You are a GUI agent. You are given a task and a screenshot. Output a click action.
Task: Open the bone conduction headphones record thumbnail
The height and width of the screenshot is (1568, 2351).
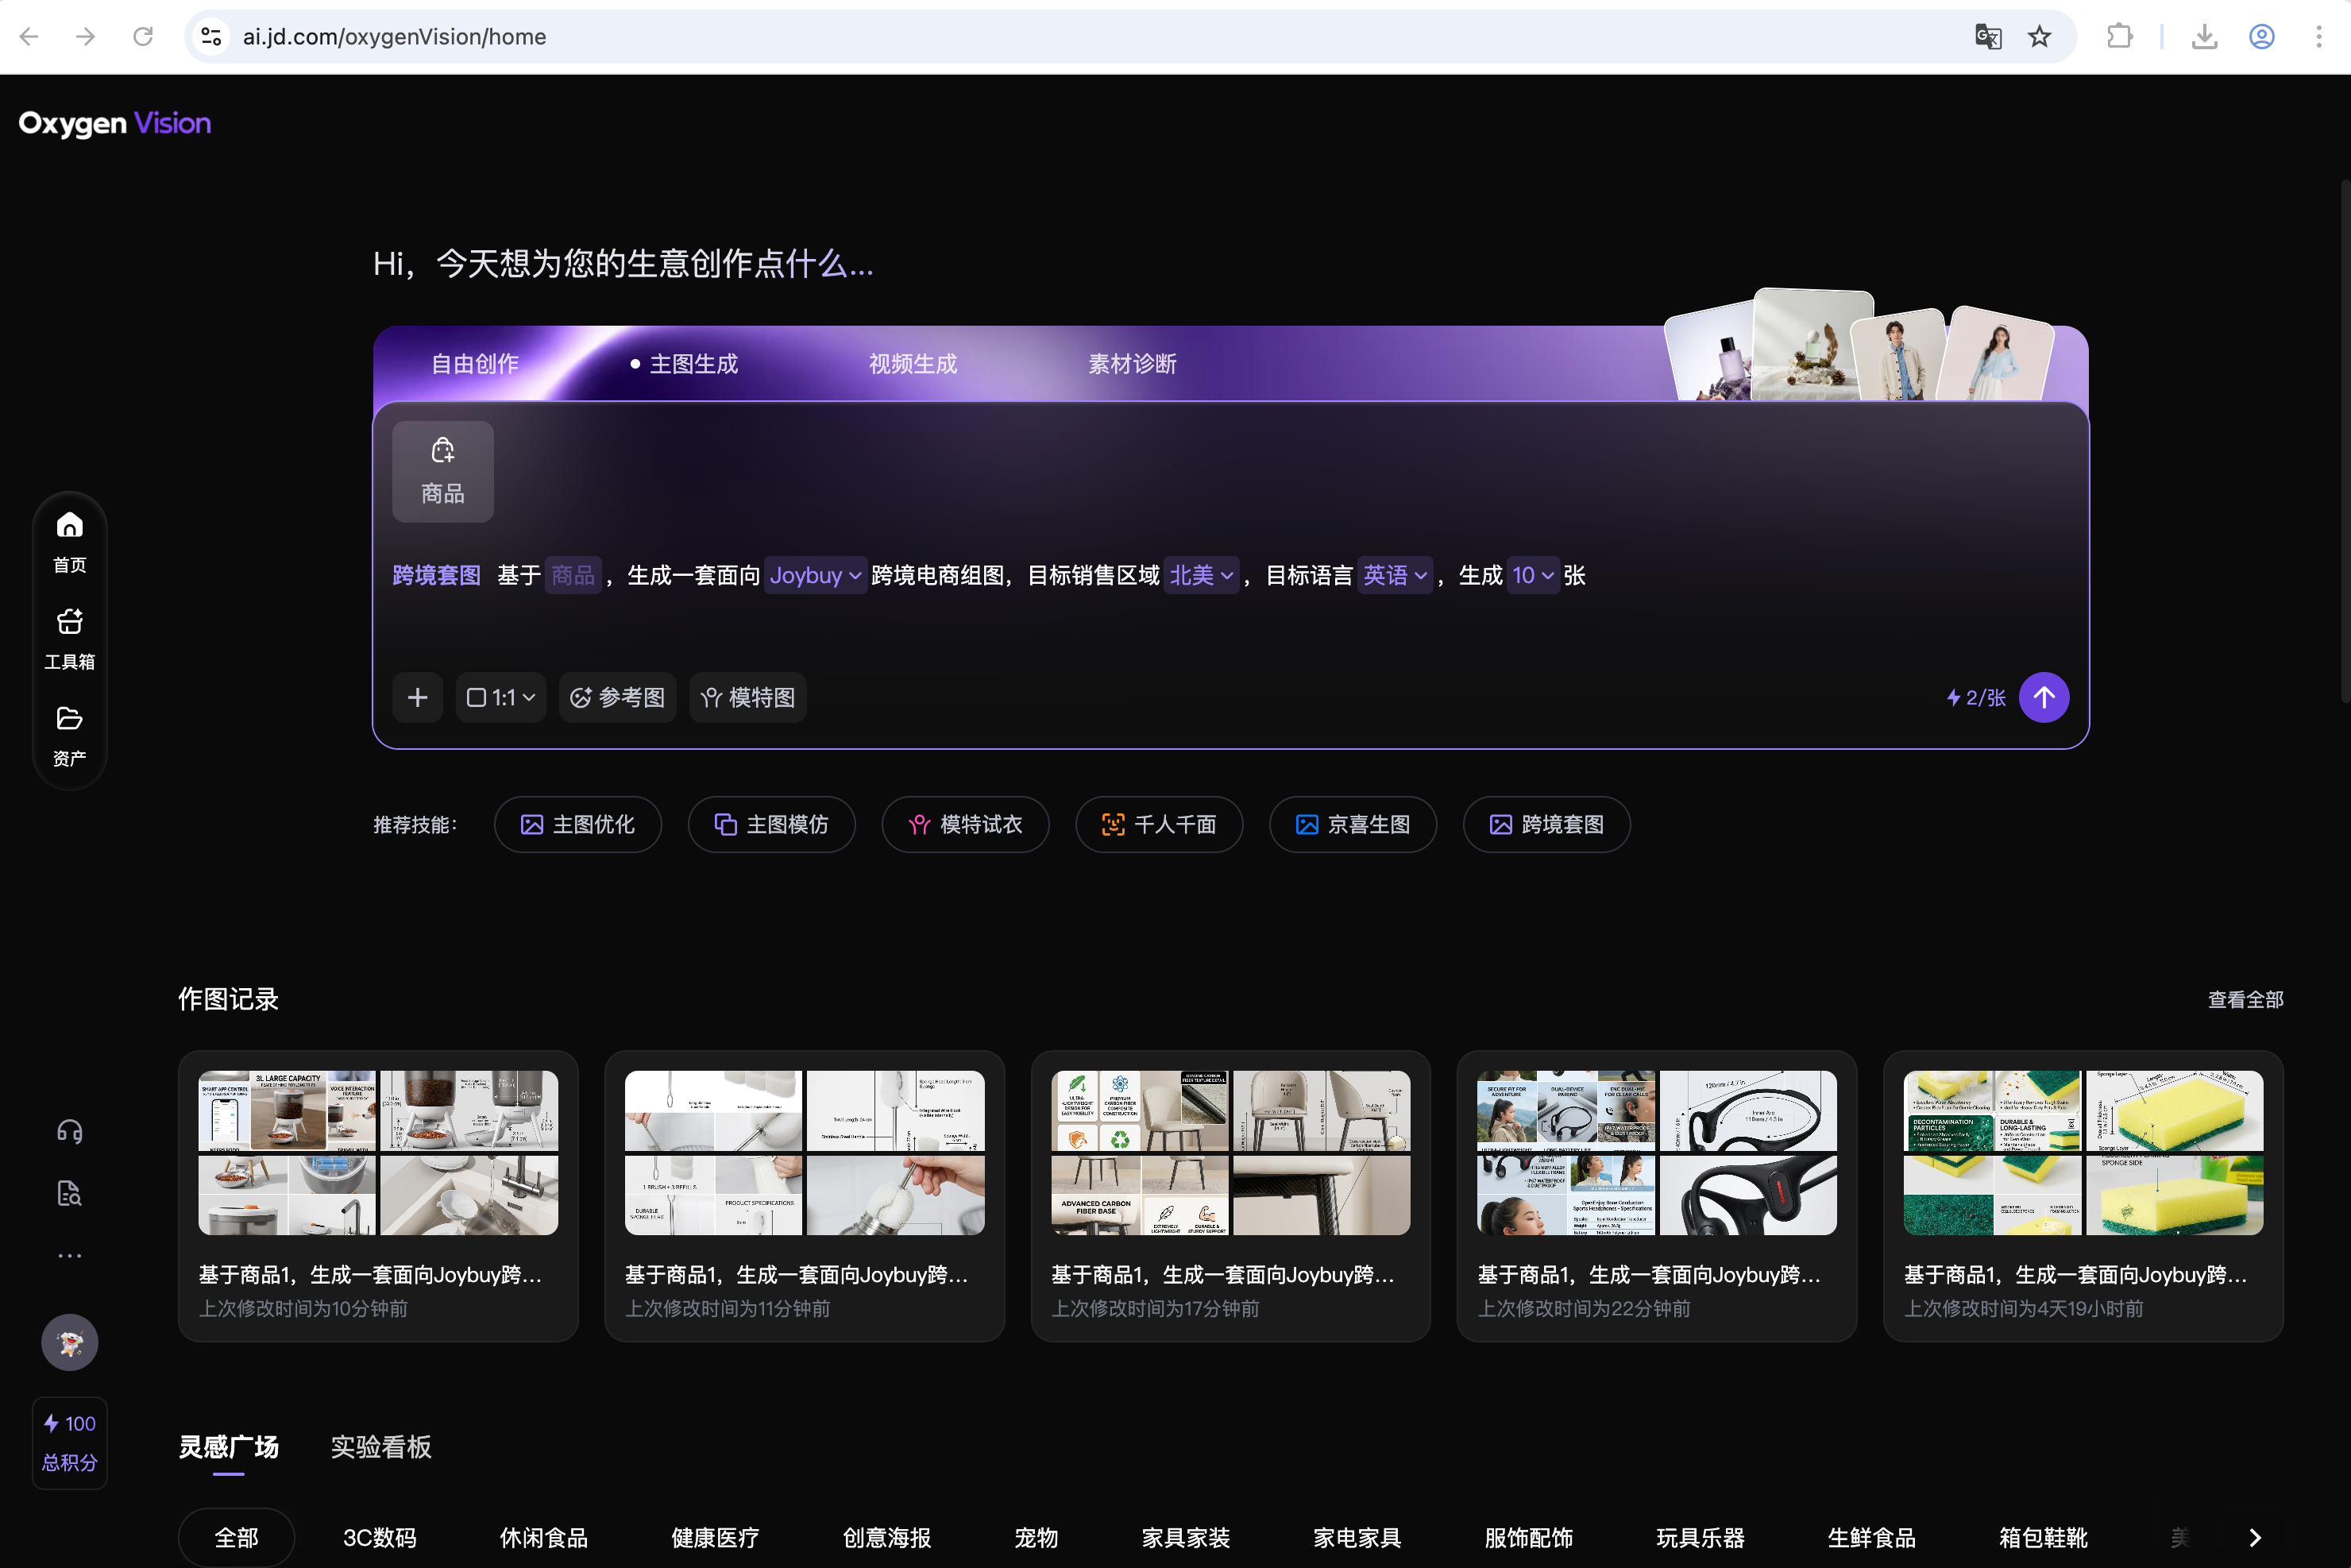tap(1656, 1152)
